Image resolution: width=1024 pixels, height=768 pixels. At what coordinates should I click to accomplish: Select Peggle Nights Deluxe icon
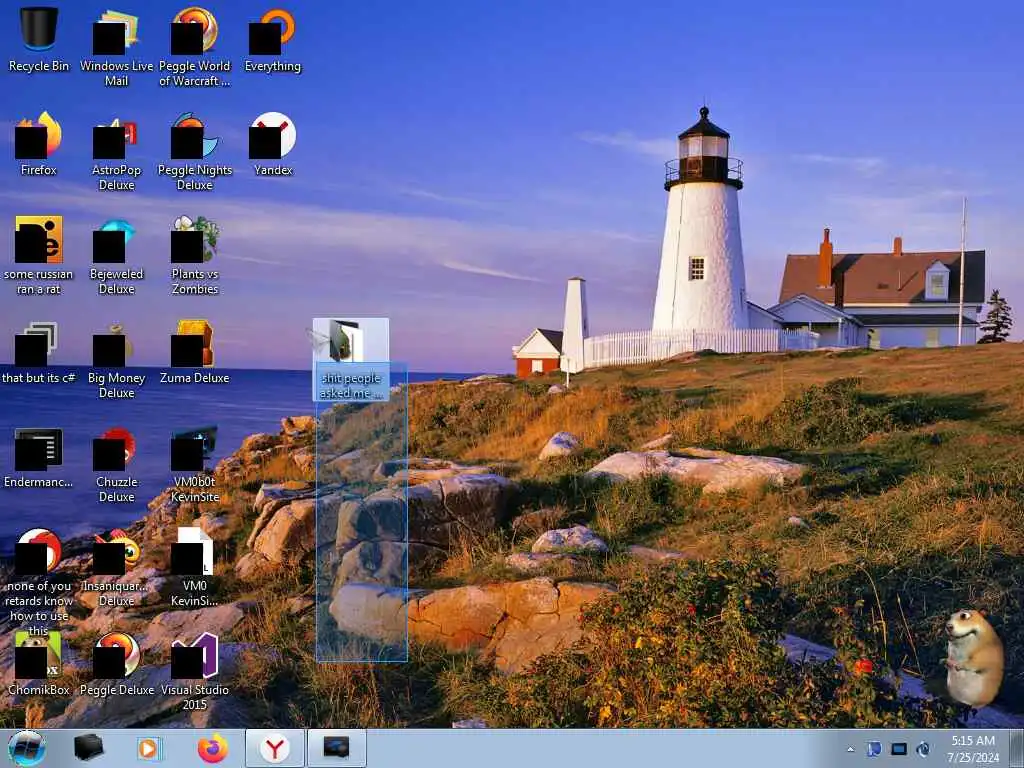195,152
